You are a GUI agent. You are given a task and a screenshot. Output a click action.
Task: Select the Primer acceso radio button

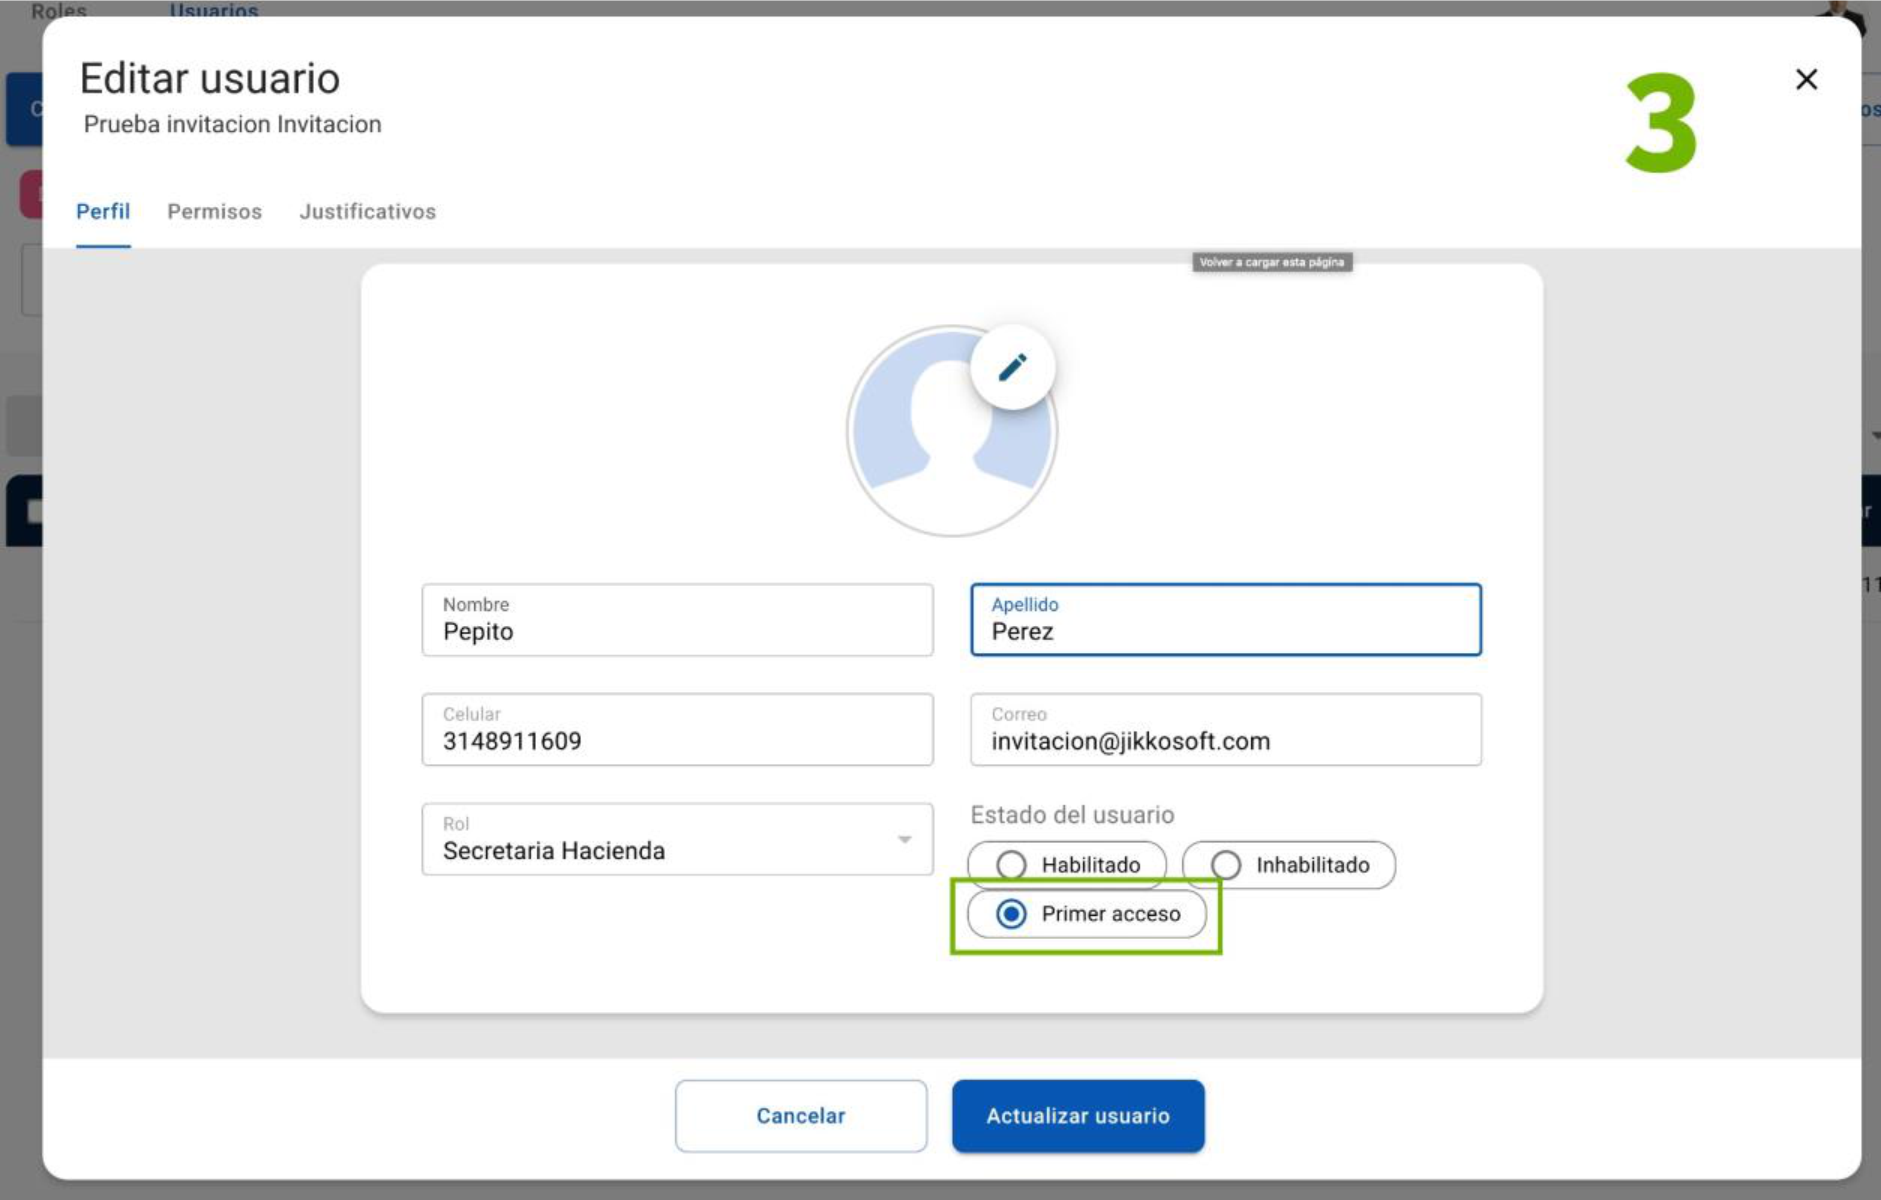point(1011,914)
